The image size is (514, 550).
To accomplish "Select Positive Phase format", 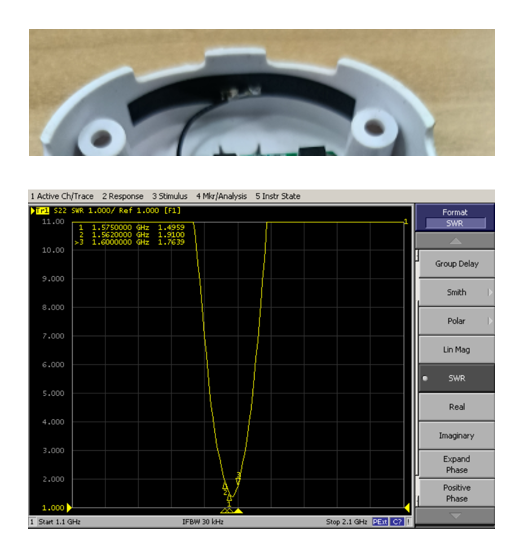I will pyautogui.click(x=456, y=493).
